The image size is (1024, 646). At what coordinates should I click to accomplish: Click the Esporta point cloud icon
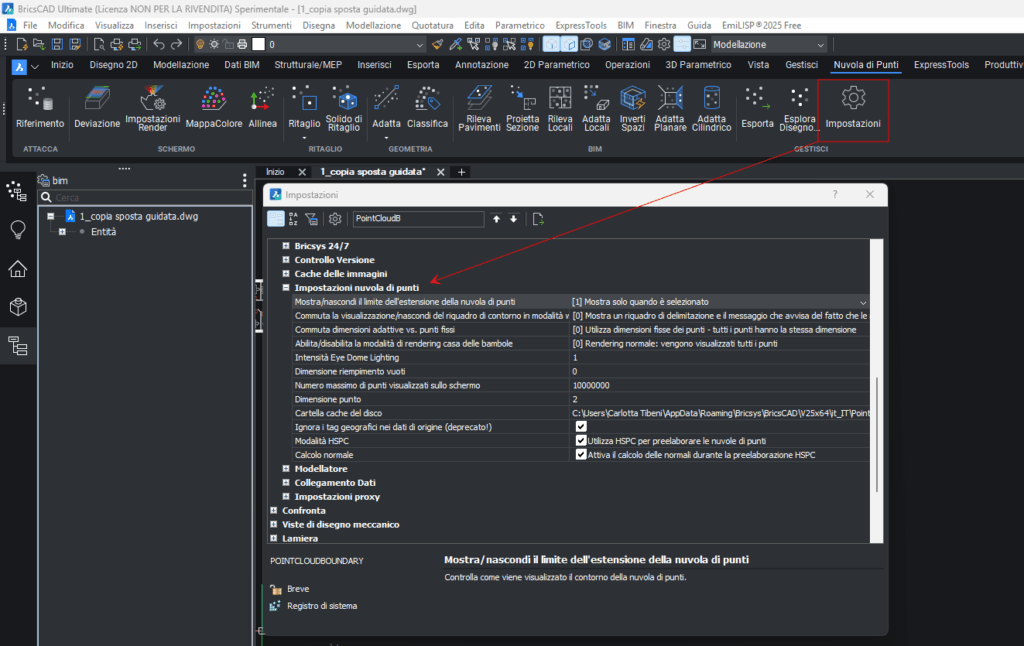click(x=757, y=108)
